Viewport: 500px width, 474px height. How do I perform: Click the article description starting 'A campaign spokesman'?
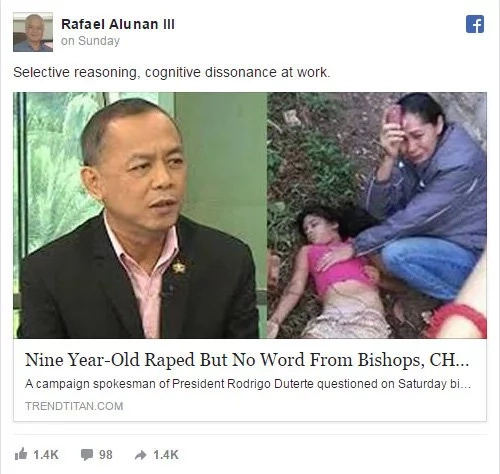tap(248, 384)
